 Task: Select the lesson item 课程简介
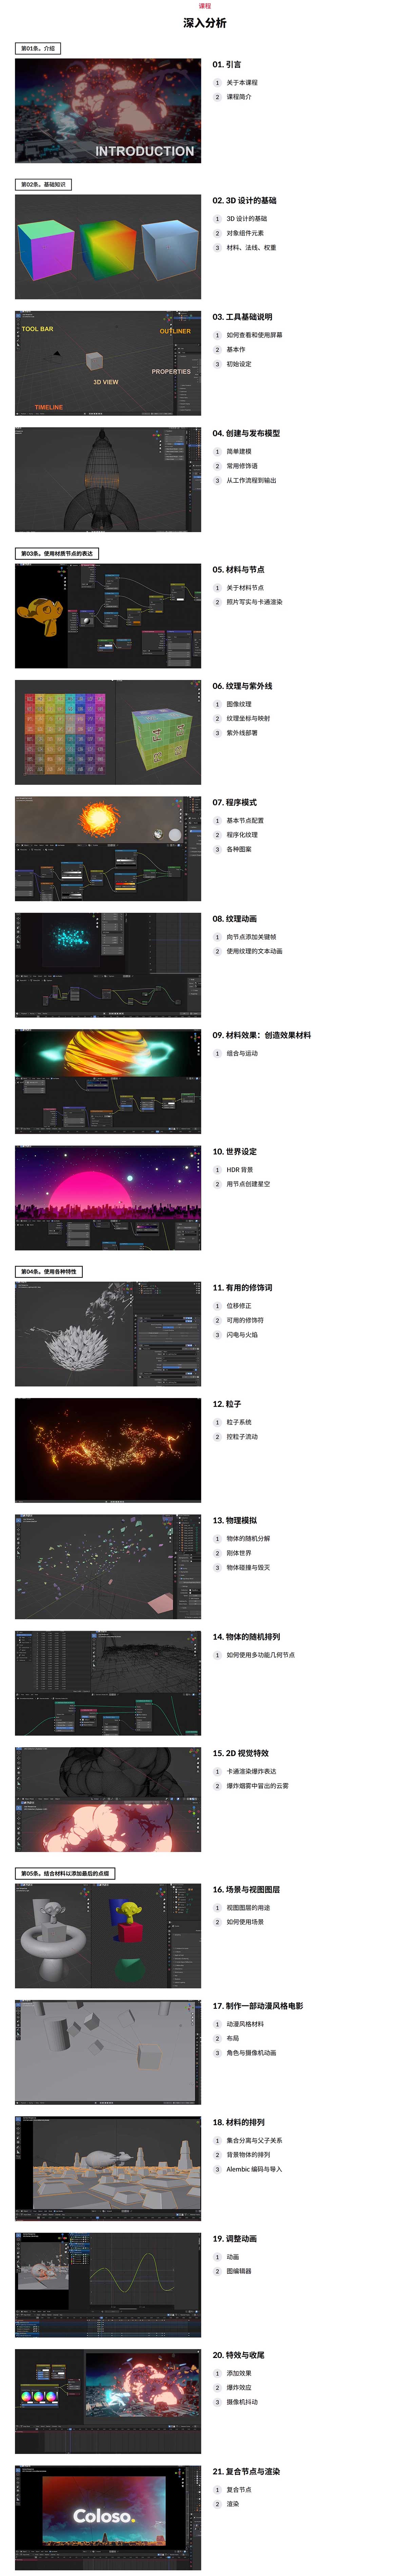click(239, 97)
